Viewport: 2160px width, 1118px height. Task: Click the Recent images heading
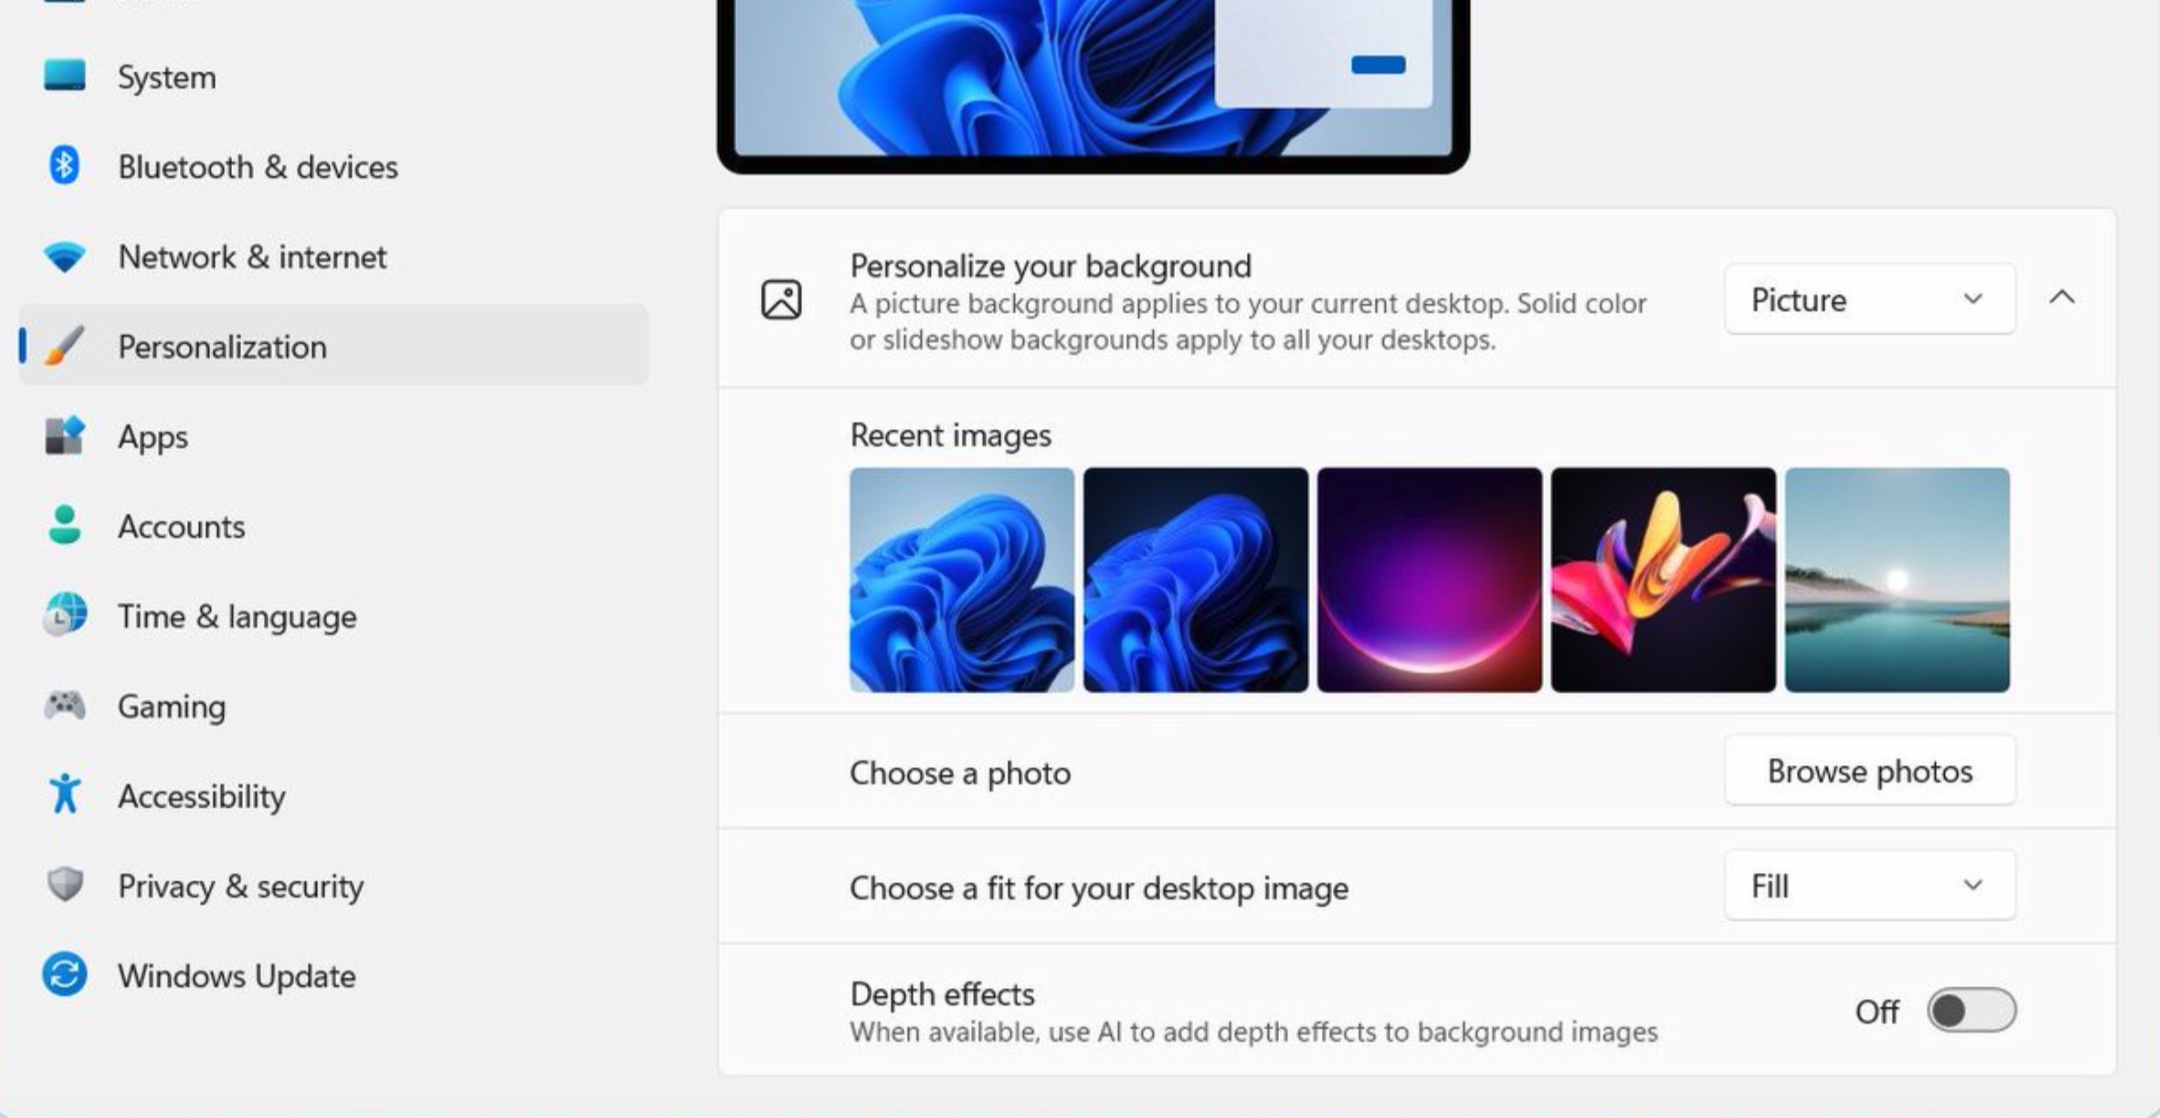click(x=950, y=435)
